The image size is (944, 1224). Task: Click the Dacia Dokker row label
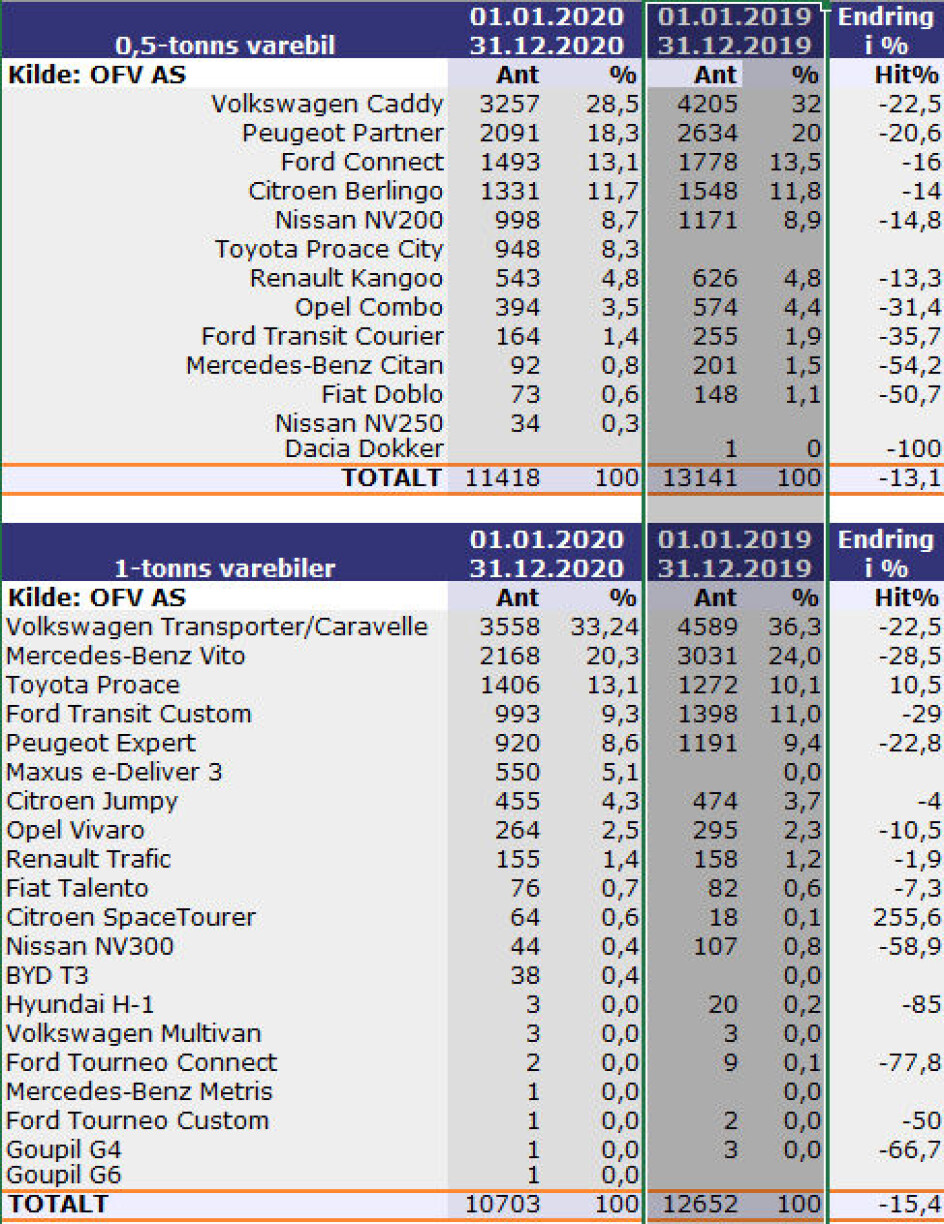click(364, 449)
